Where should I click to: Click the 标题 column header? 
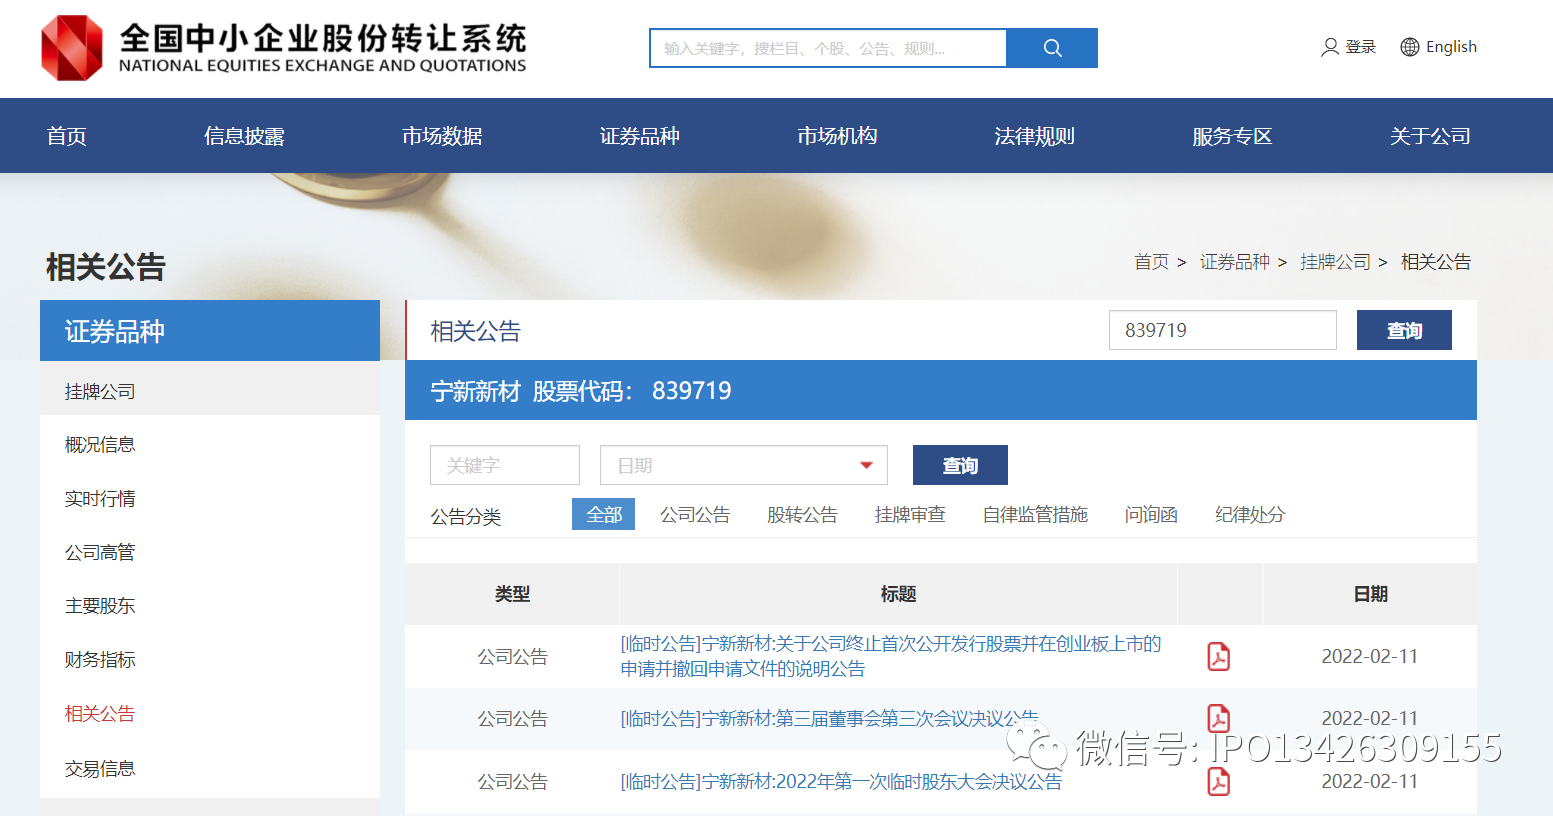pos(898,594)
